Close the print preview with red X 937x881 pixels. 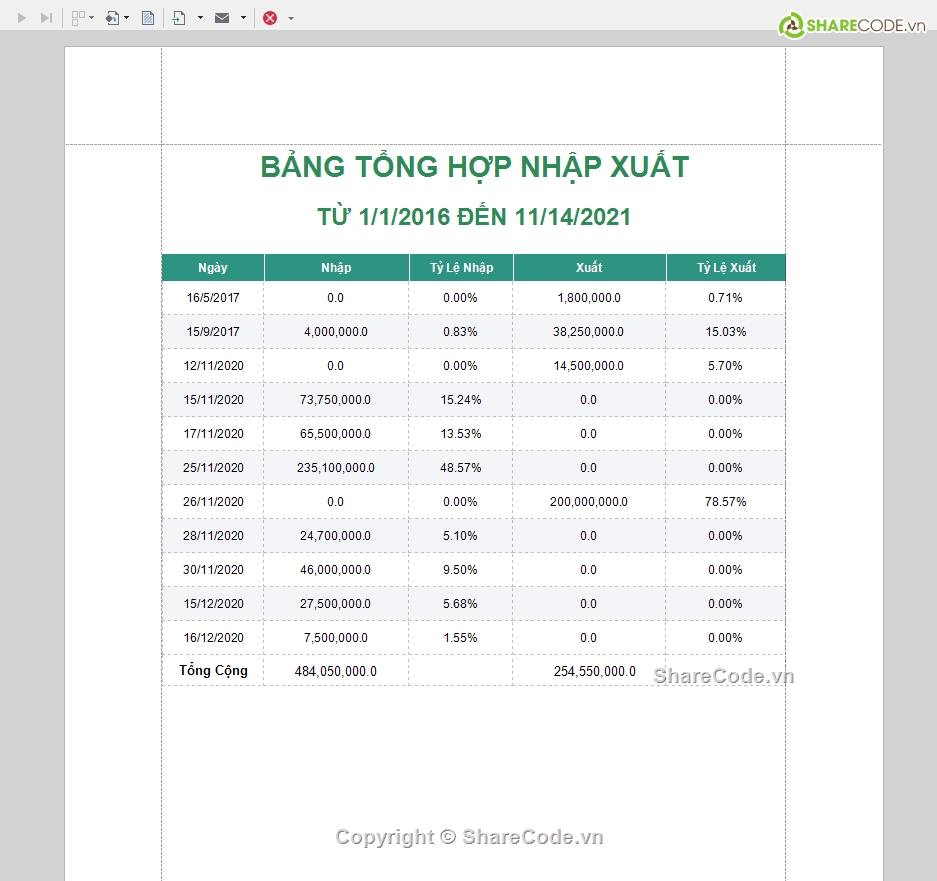pyautogui.click(x=270, y=18)
